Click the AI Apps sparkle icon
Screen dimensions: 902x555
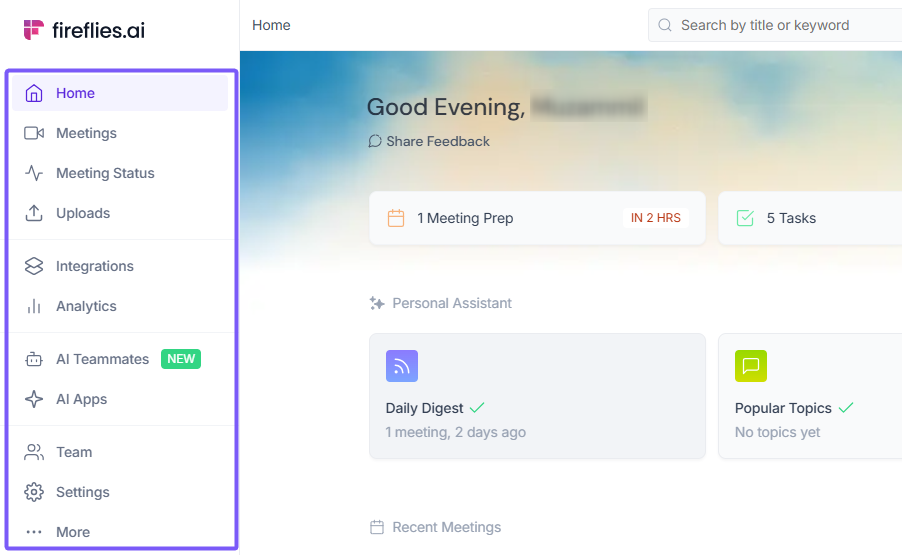pyautogui.click(x=34, y=399)
